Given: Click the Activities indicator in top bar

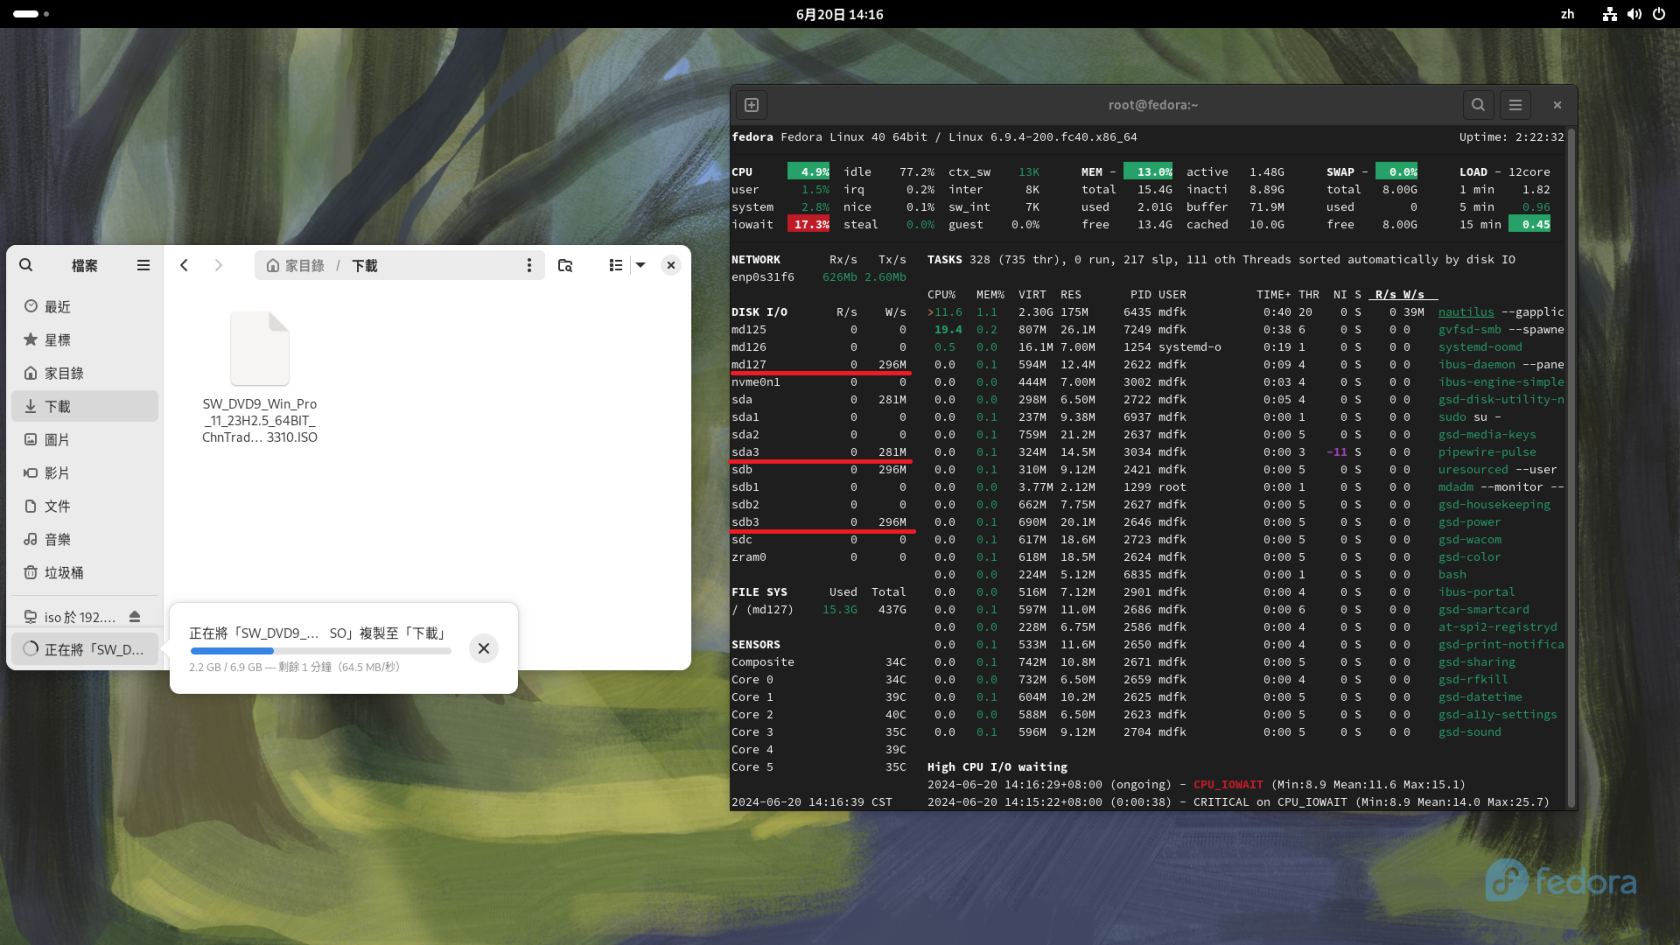Looking at the screenshot, I should (31, 14).
